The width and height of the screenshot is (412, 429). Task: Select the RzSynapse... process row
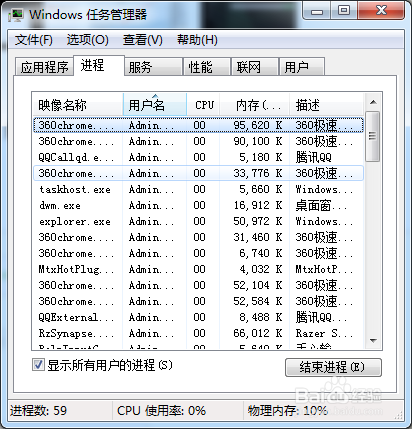tap(198, 333)
